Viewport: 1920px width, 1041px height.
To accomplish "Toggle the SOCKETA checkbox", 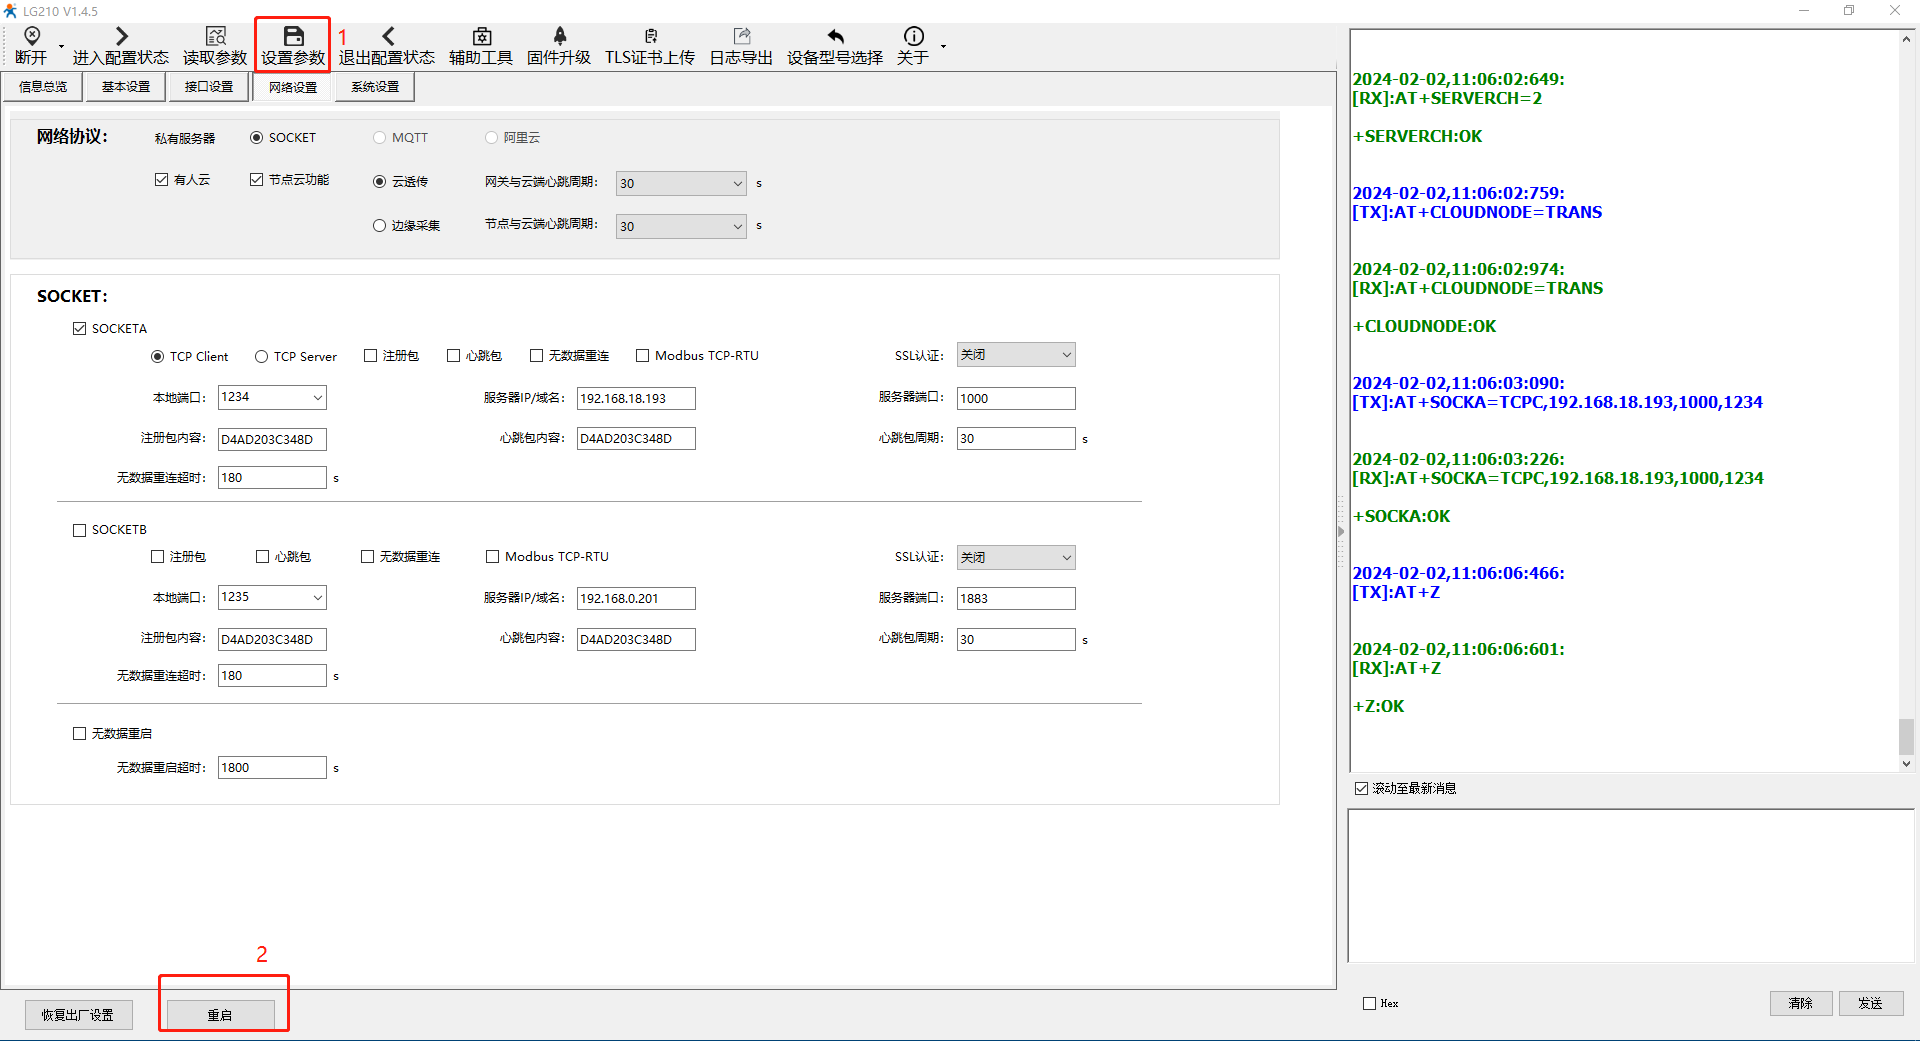I will coord(80,329).
